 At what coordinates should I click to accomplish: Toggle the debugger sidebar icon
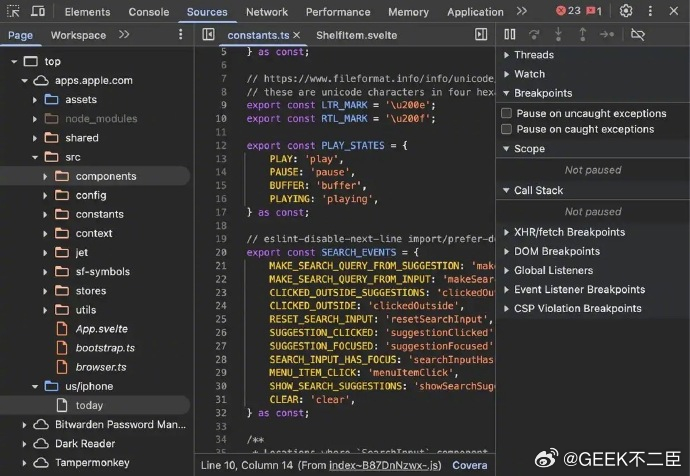click(481, 34)
